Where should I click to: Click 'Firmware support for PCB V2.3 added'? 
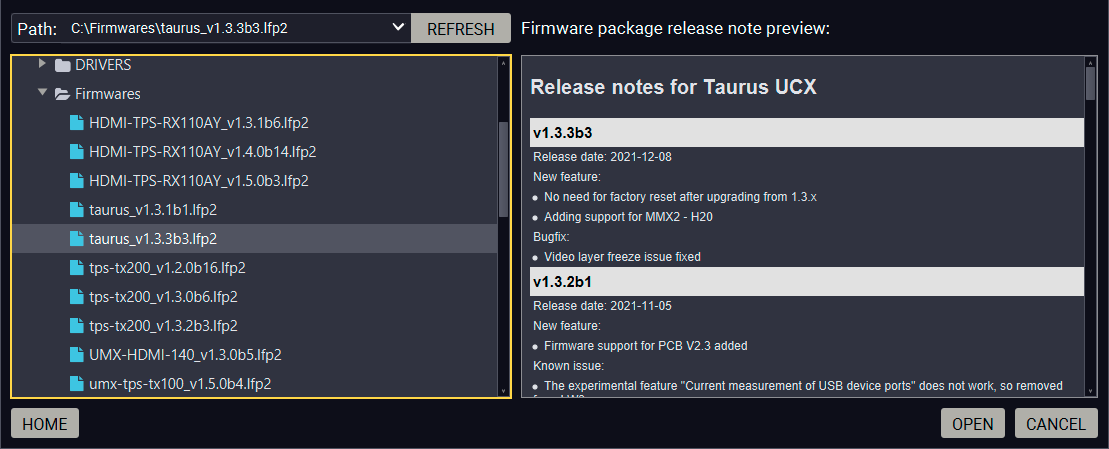[646, 346]
